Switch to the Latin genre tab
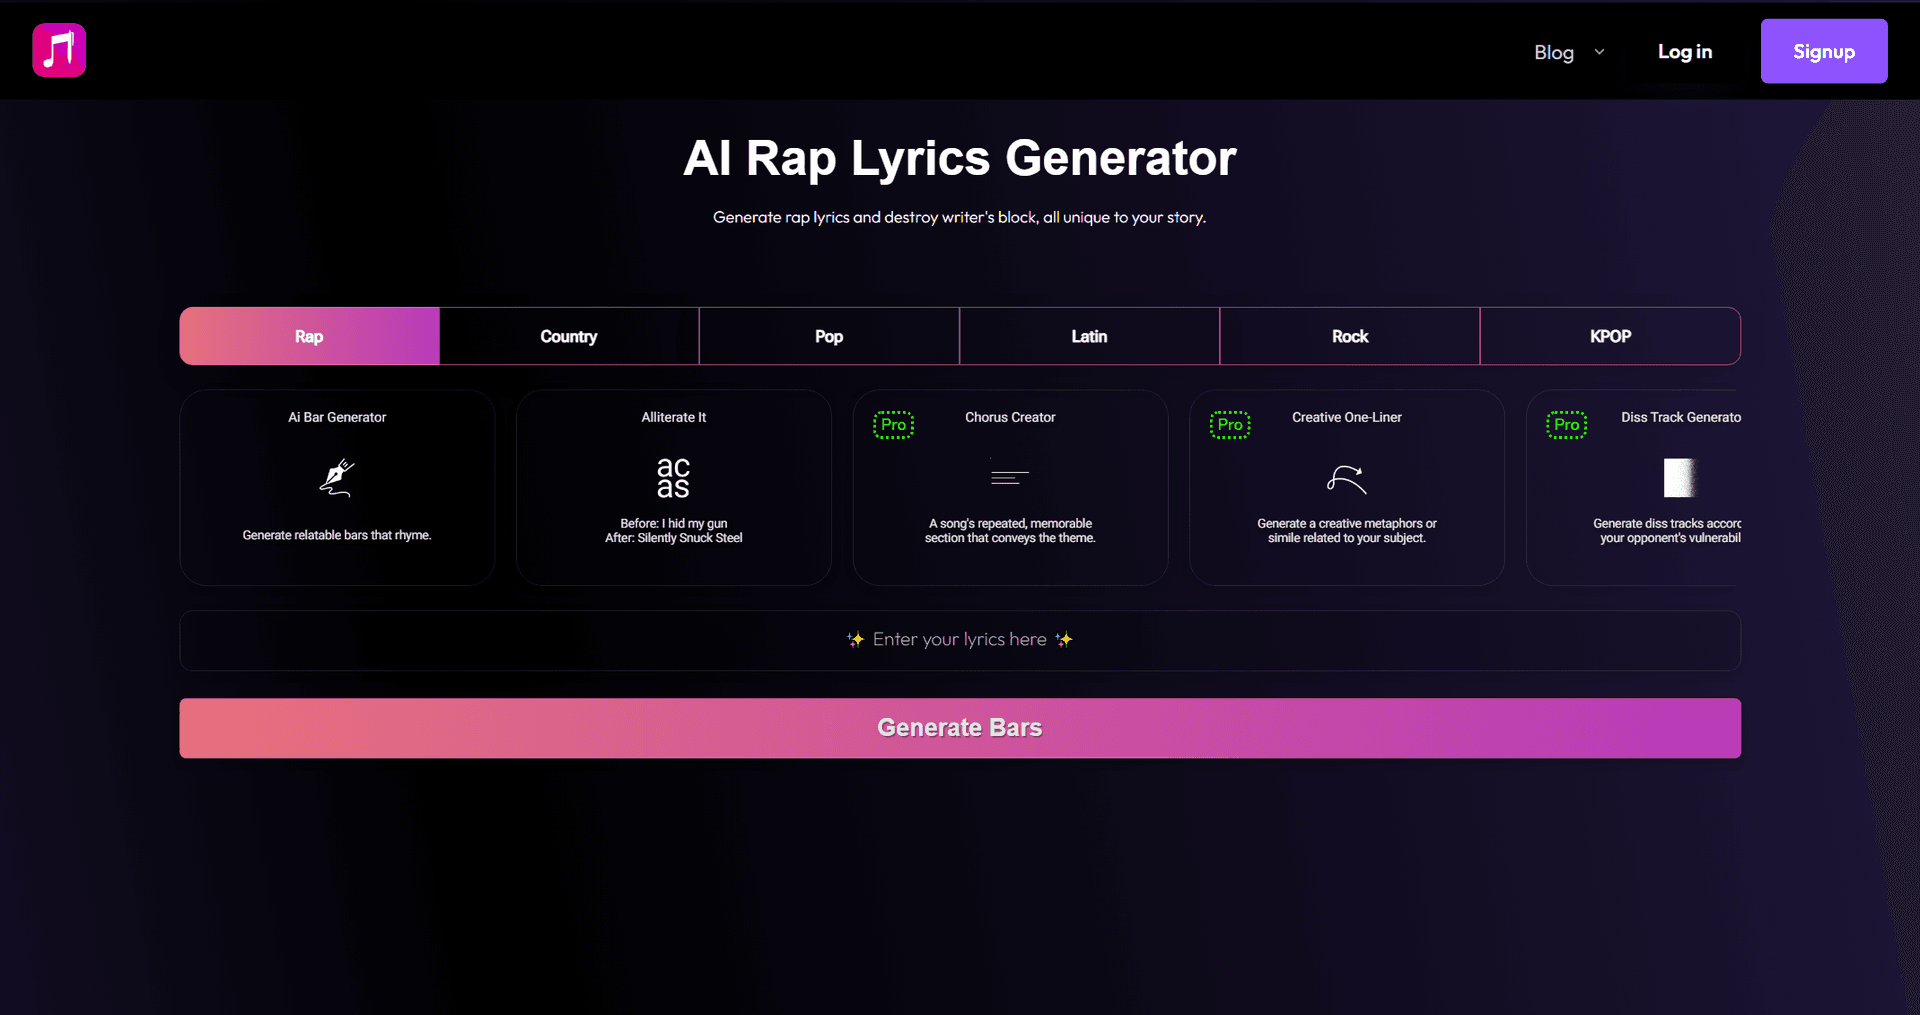The height and width of the screenshot is (1015, 1920). tap(1088, 336)
